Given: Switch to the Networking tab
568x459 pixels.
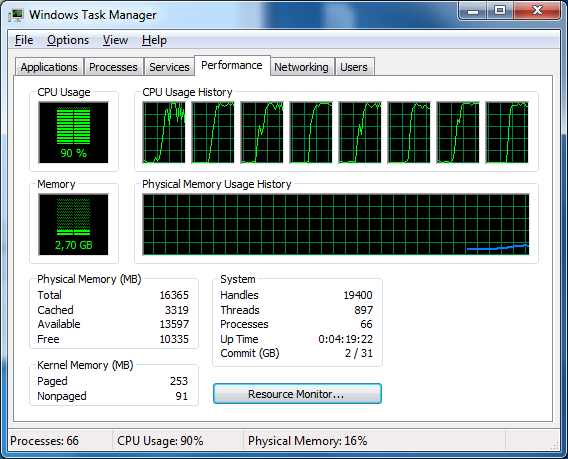Looking at the screenshot, I should (301, 67).
